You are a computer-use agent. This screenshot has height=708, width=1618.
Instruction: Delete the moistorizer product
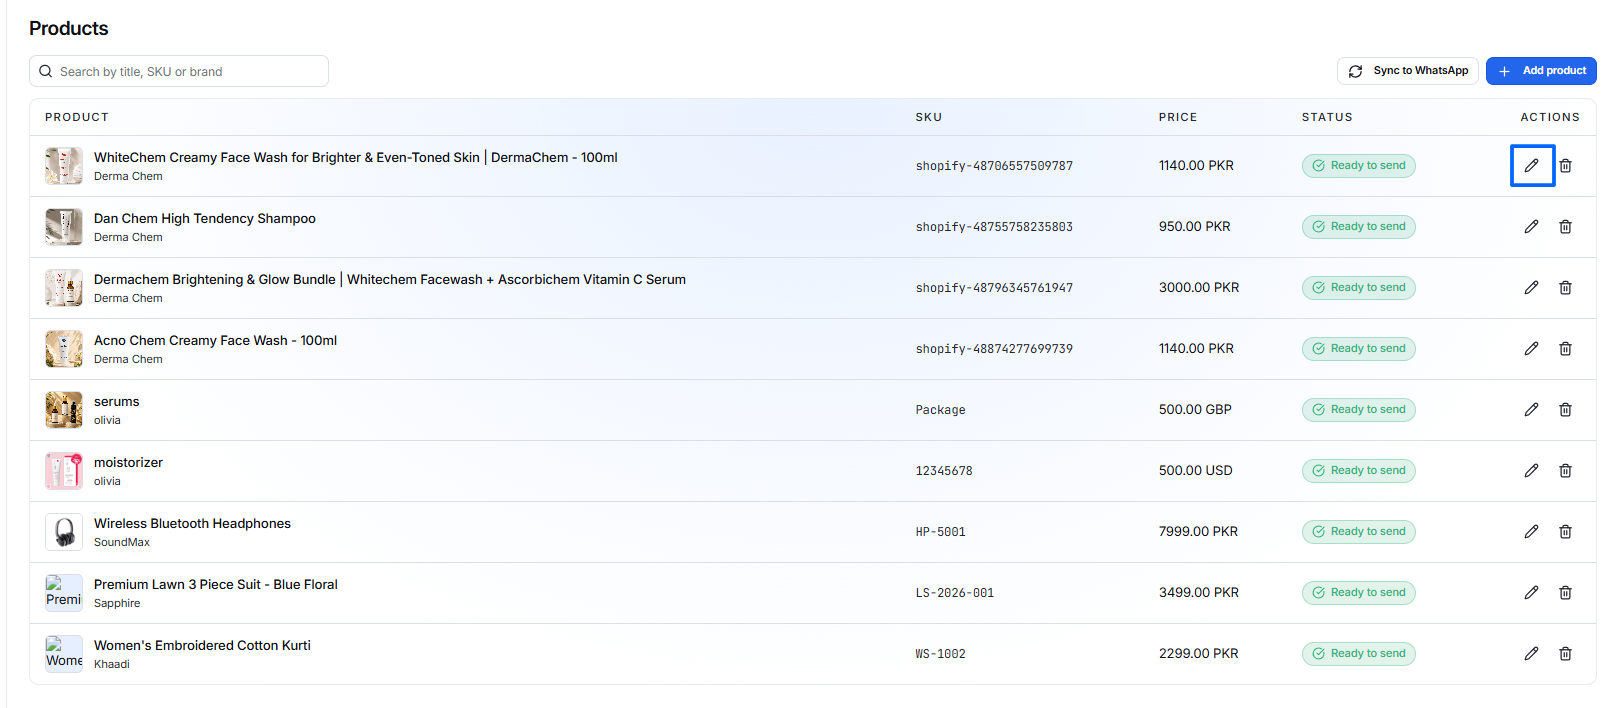coord(1565,471)
